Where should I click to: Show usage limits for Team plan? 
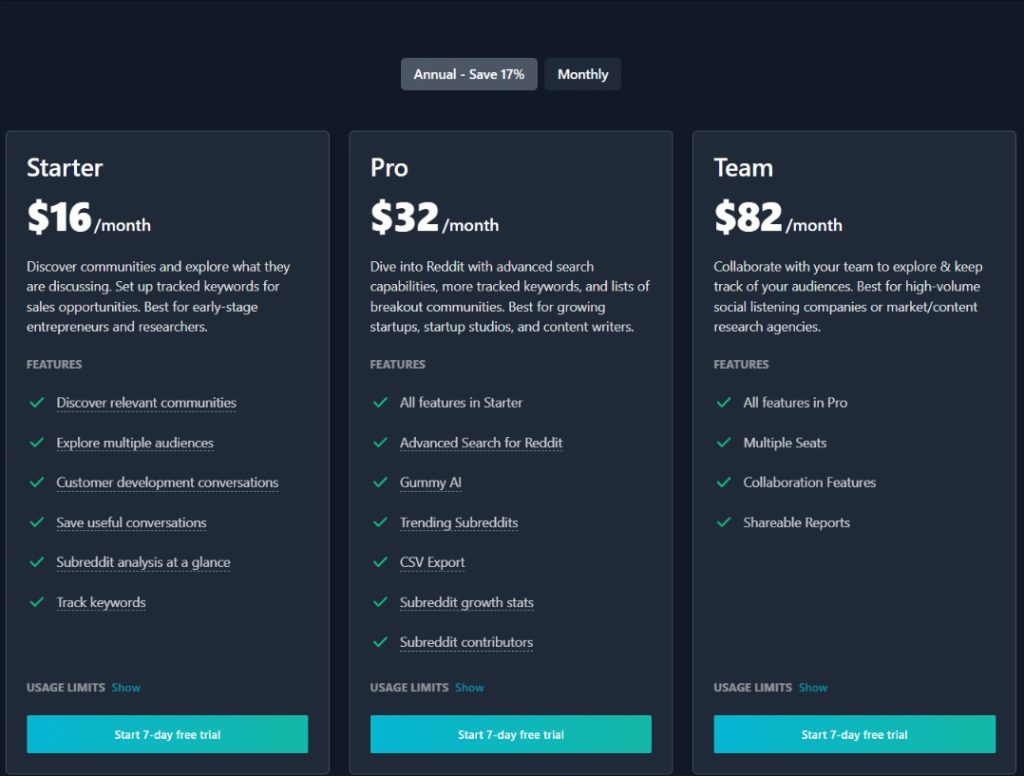coord(813,688)
